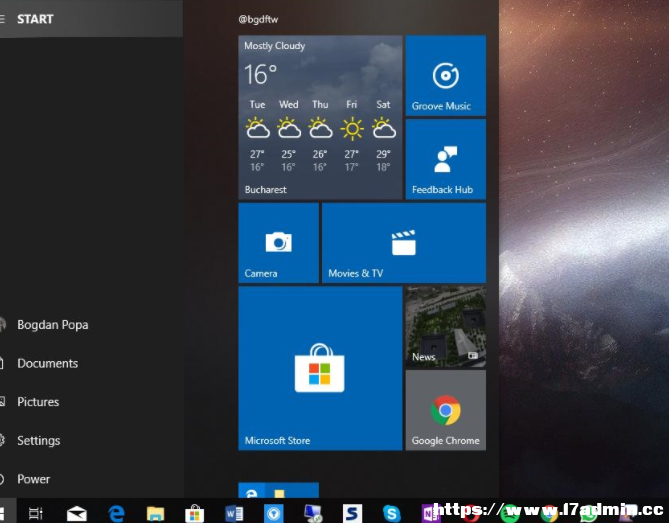Open Remote Desktop icon in taskbar
The image size is (669, 523).
point(313,514)
